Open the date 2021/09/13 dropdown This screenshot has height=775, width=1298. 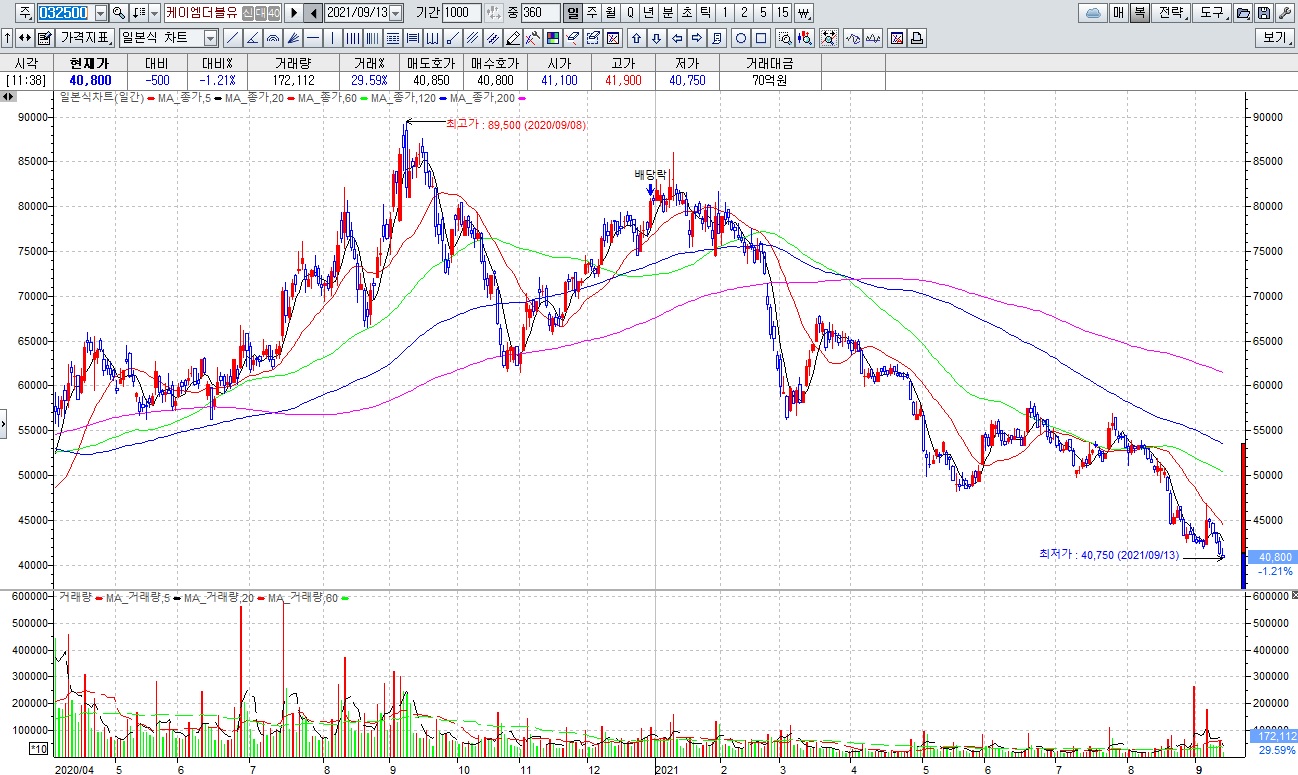395,13
